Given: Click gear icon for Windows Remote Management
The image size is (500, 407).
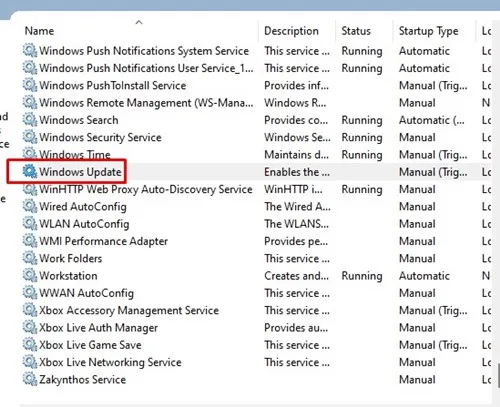Looking at the screenshot, I should coord(30,102).
